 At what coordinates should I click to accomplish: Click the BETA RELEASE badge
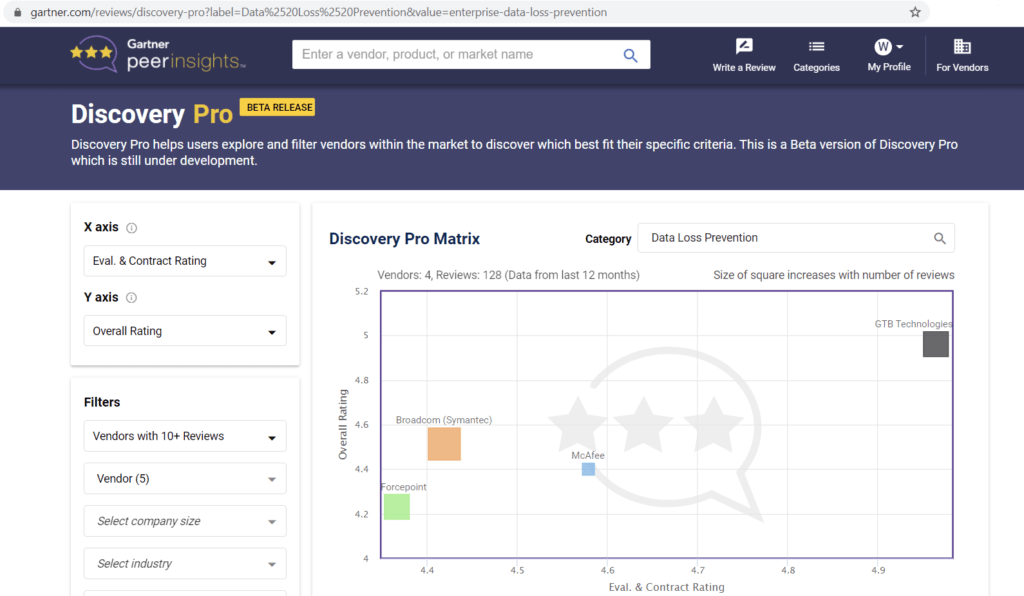click(278, 107)
